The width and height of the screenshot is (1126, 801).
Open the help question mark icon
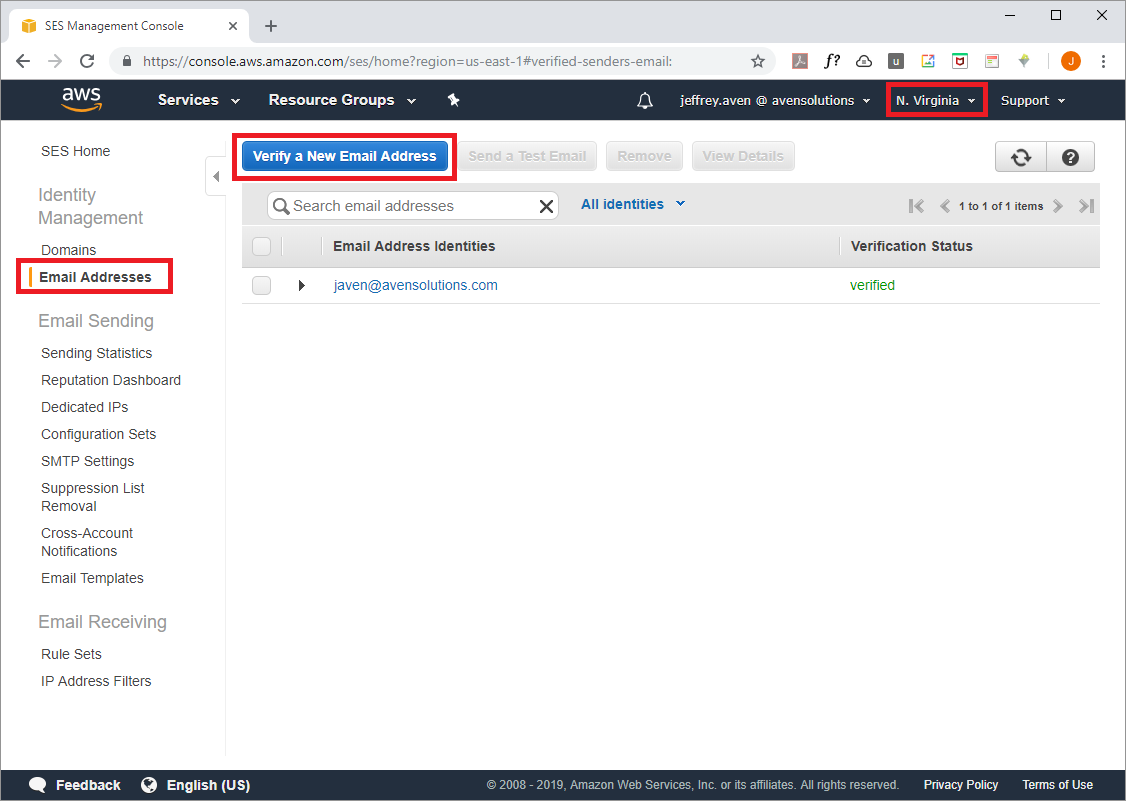[x=1070, y=157]
